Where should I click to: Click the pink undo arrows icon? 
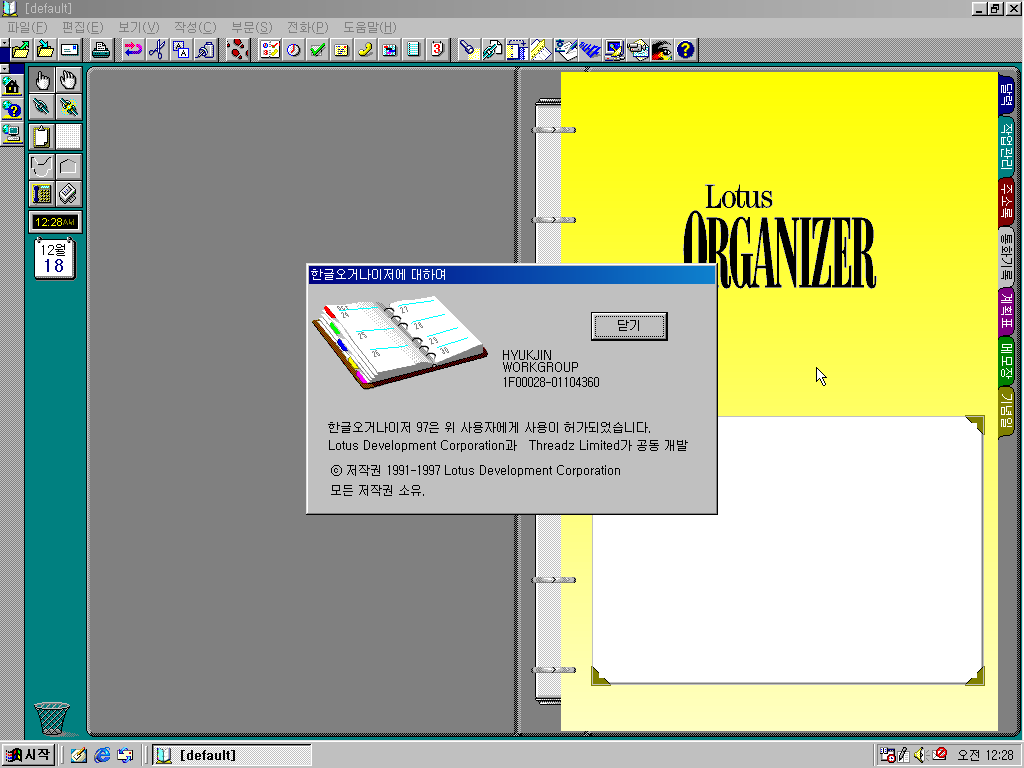133,50
